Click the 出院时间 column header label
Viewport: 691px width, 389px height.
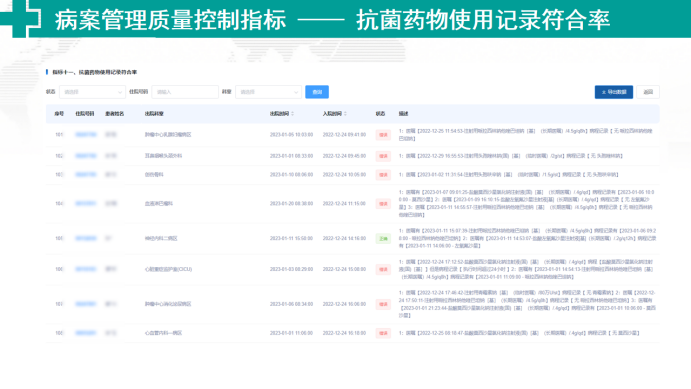pyautogui.click(x=279, y=114)
